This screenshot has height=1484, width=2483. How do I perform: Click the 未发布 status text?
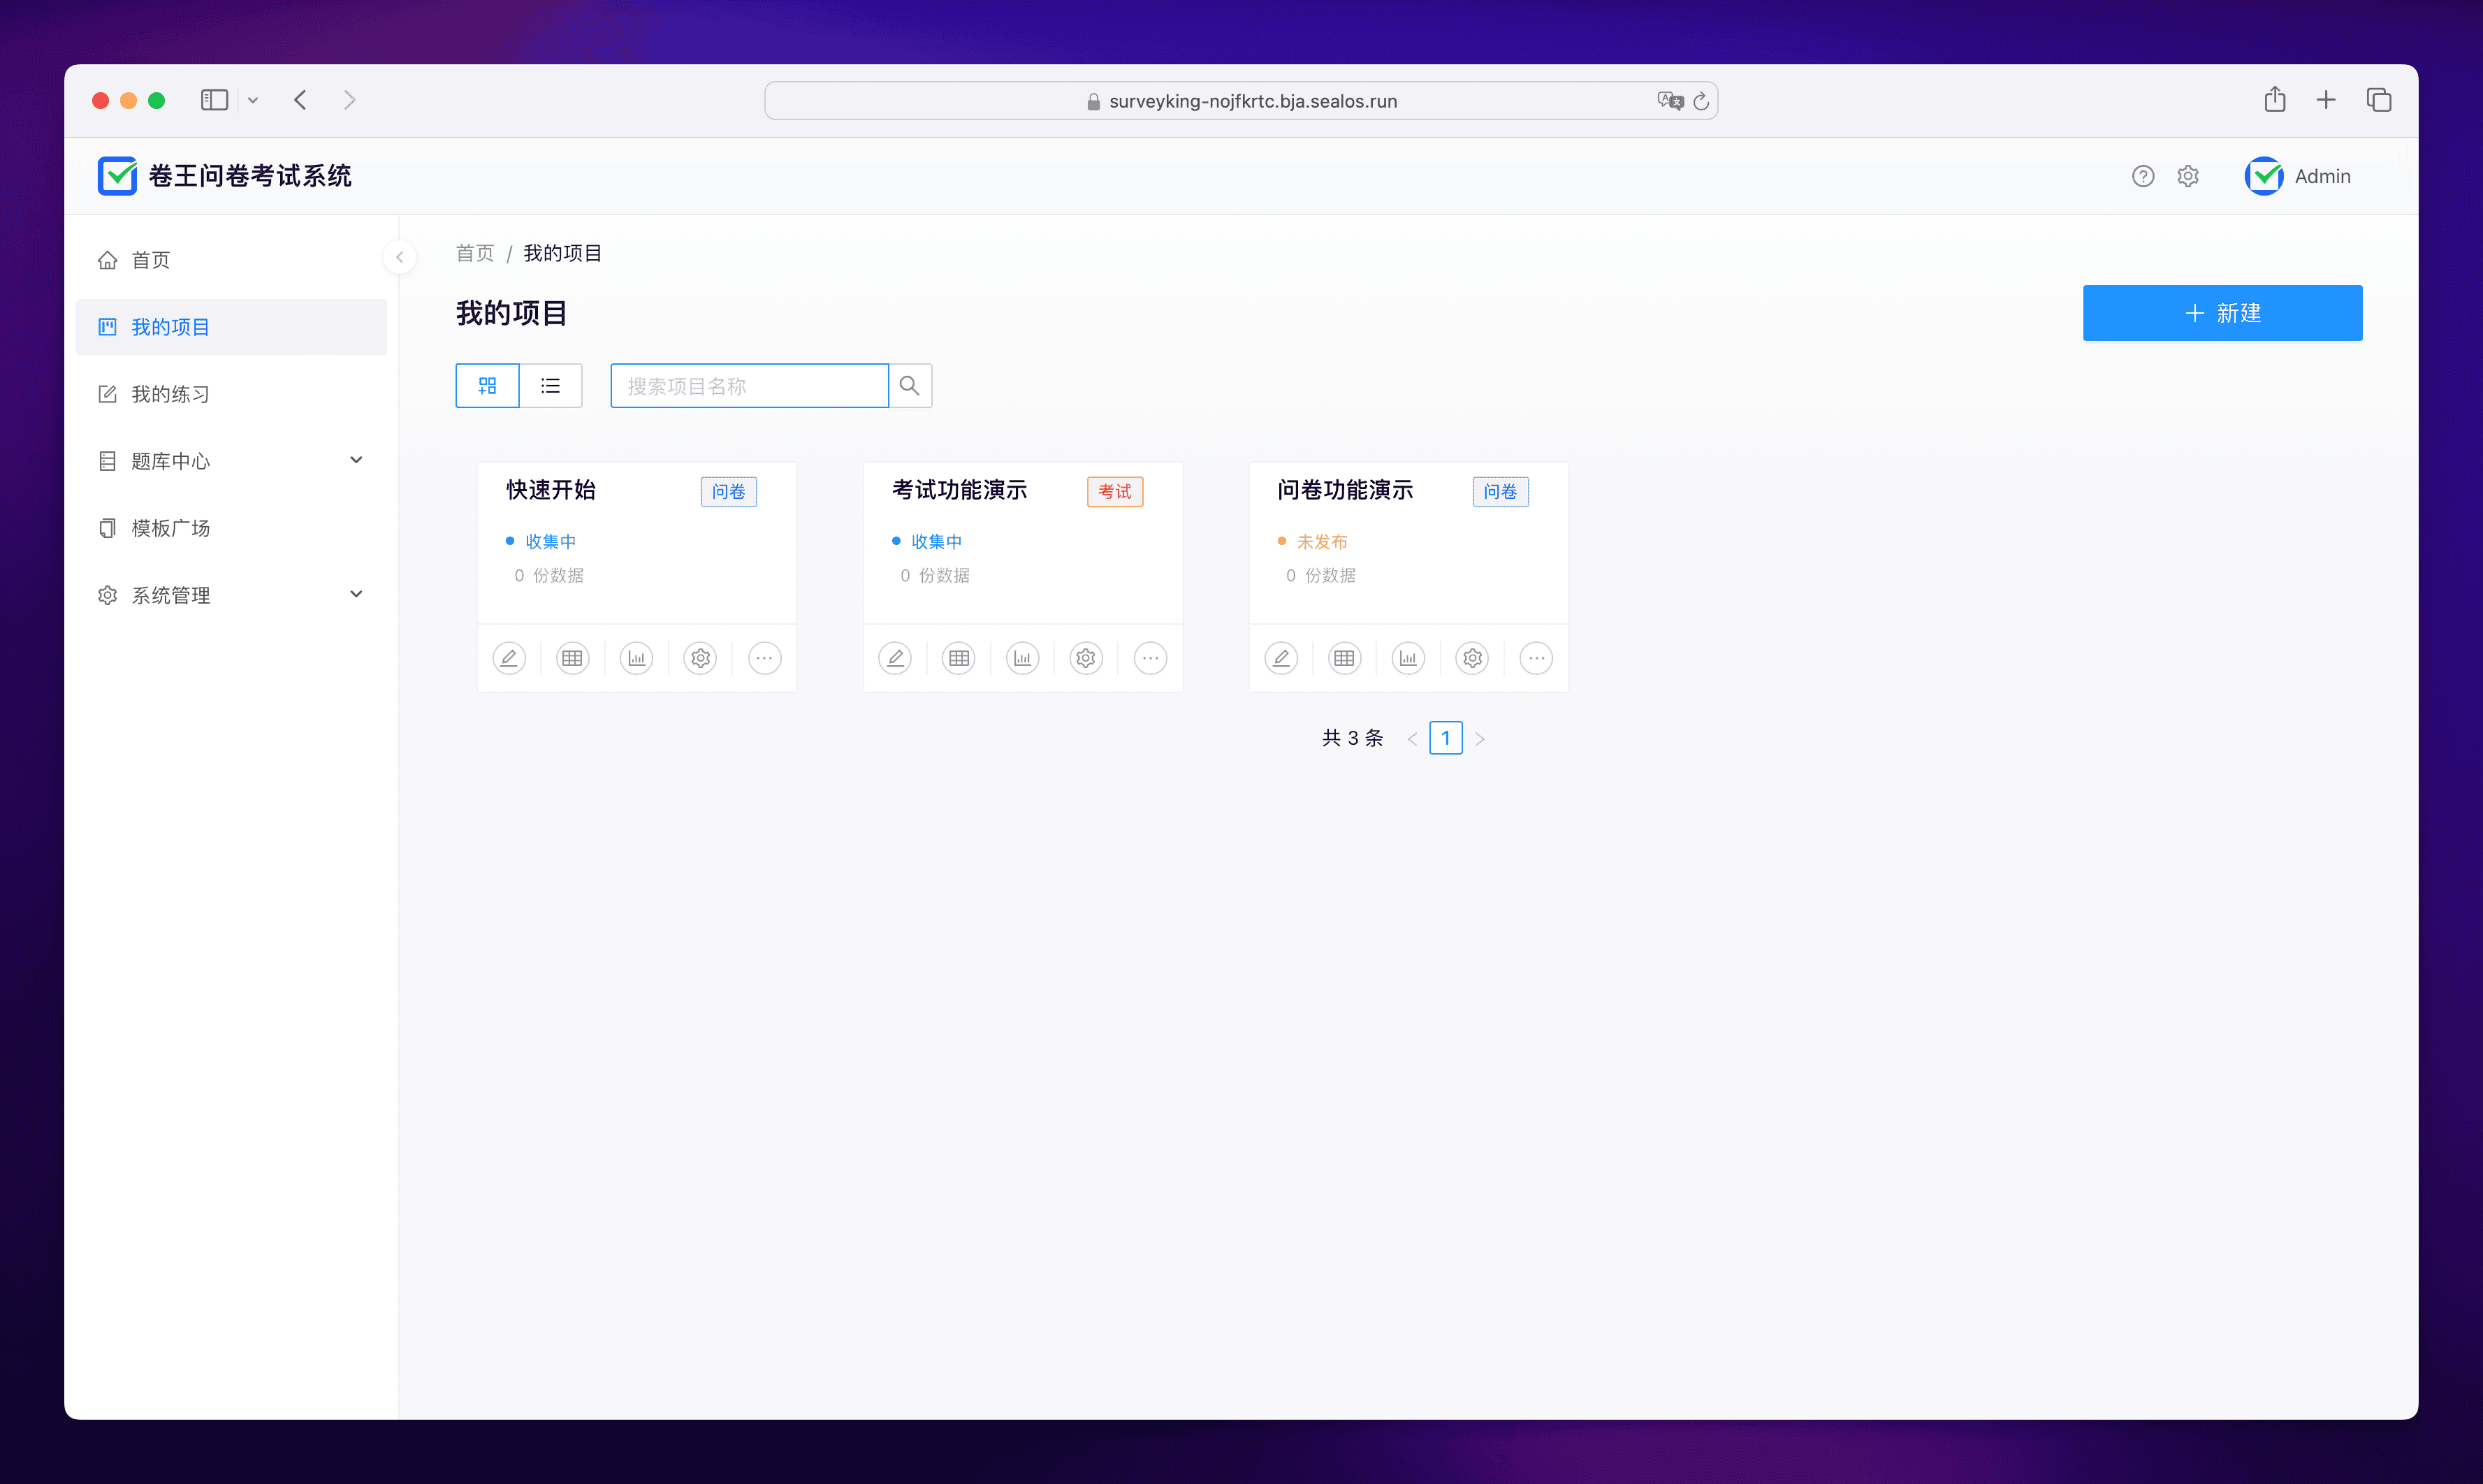click(1322, 541)
